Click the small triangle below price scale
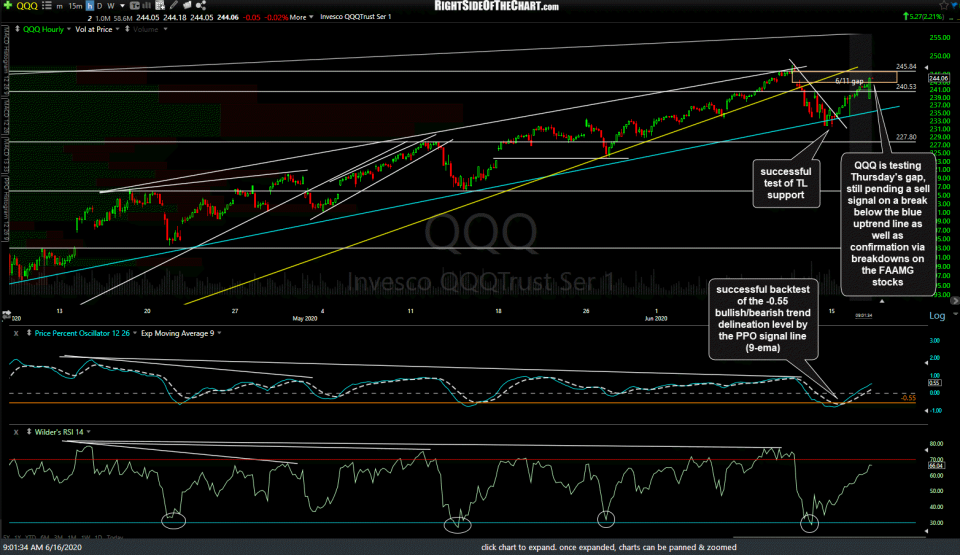The image size is (960, 555). tap(882, 301)
